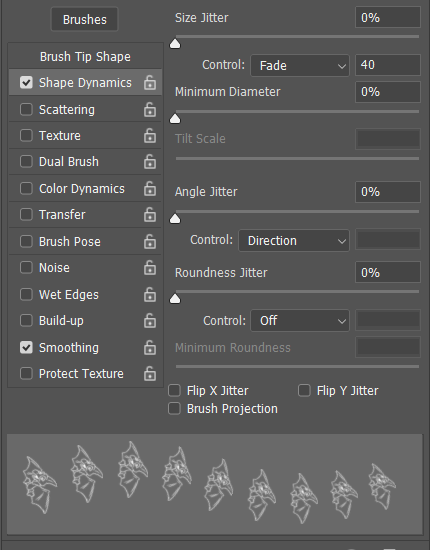Open the Size Jitter Control dropdown showing Fade

(300, 66)
